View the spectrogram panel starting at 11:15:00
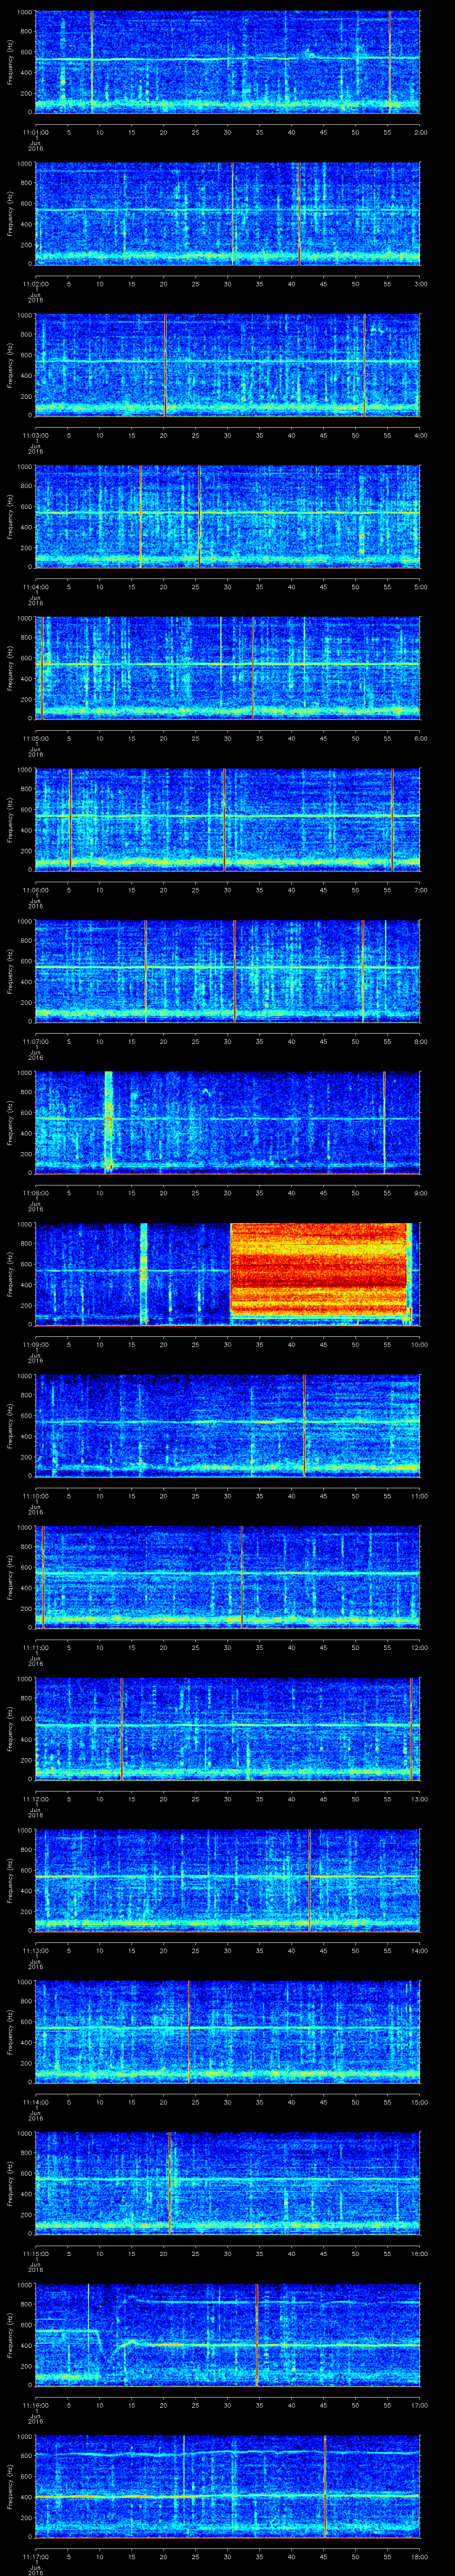 [x=228, y=2183]
